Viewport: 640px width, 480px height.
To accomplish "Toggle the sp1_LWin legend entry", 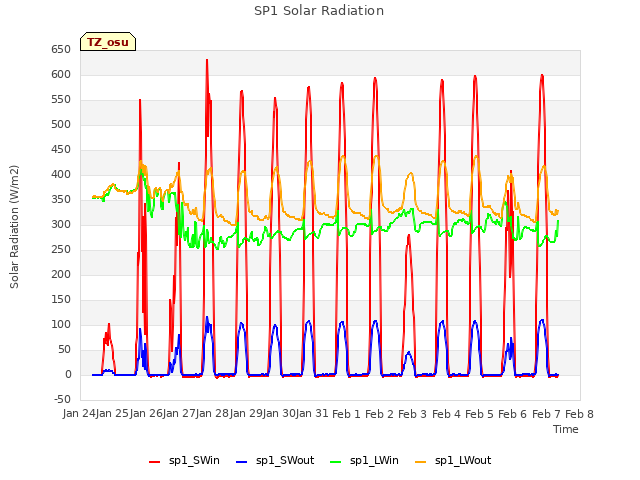I will [x=364, y=461].
